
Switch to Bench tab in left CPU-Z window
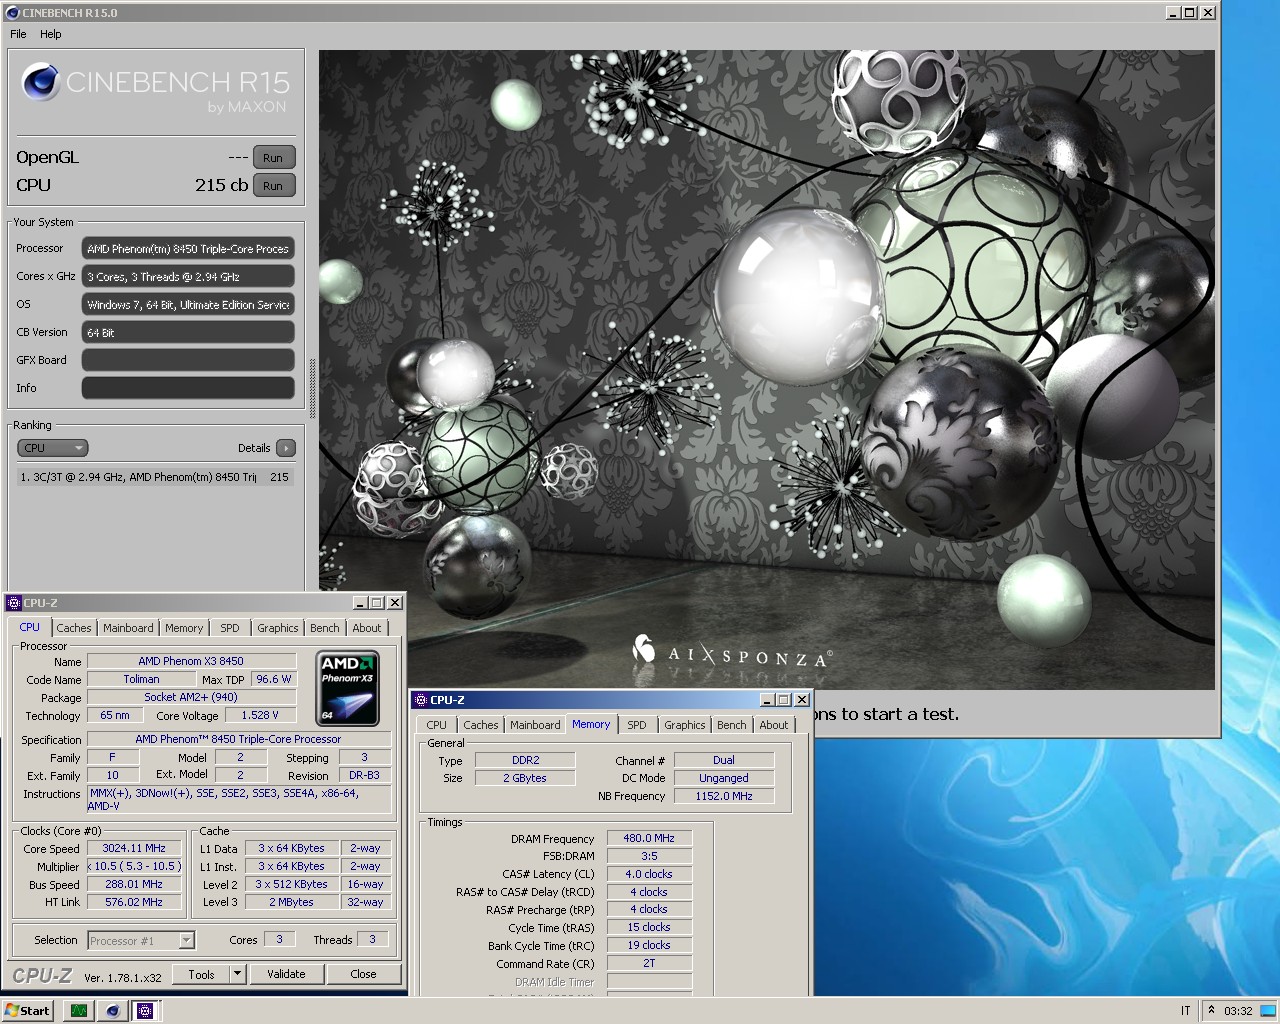pos(325,628)
